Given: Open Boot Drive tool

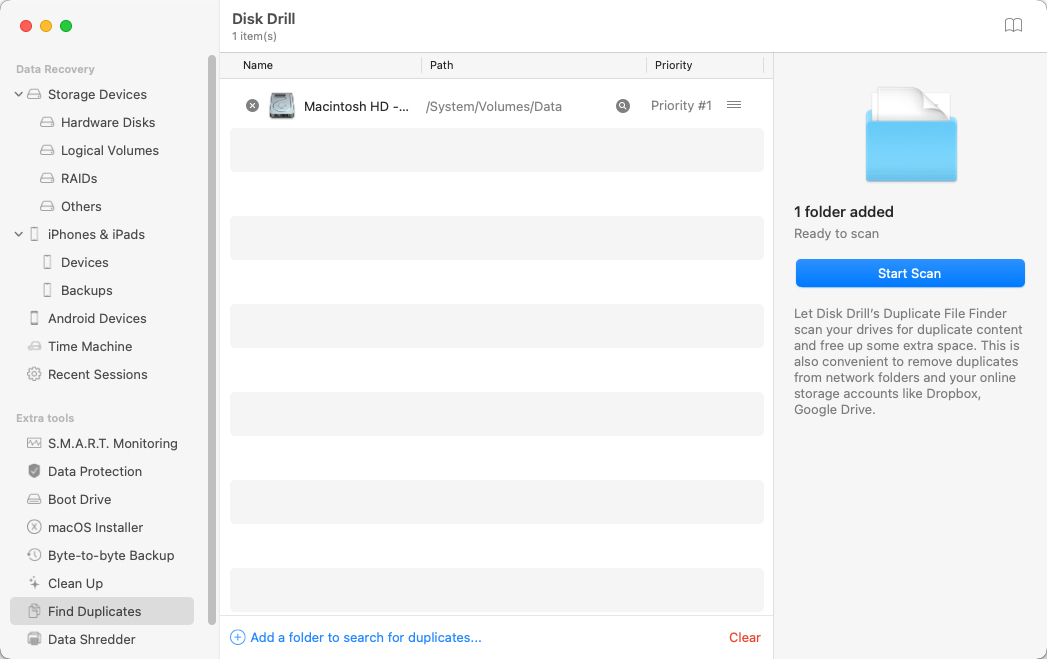Looking at the screenshot, I should pos(79,499).
